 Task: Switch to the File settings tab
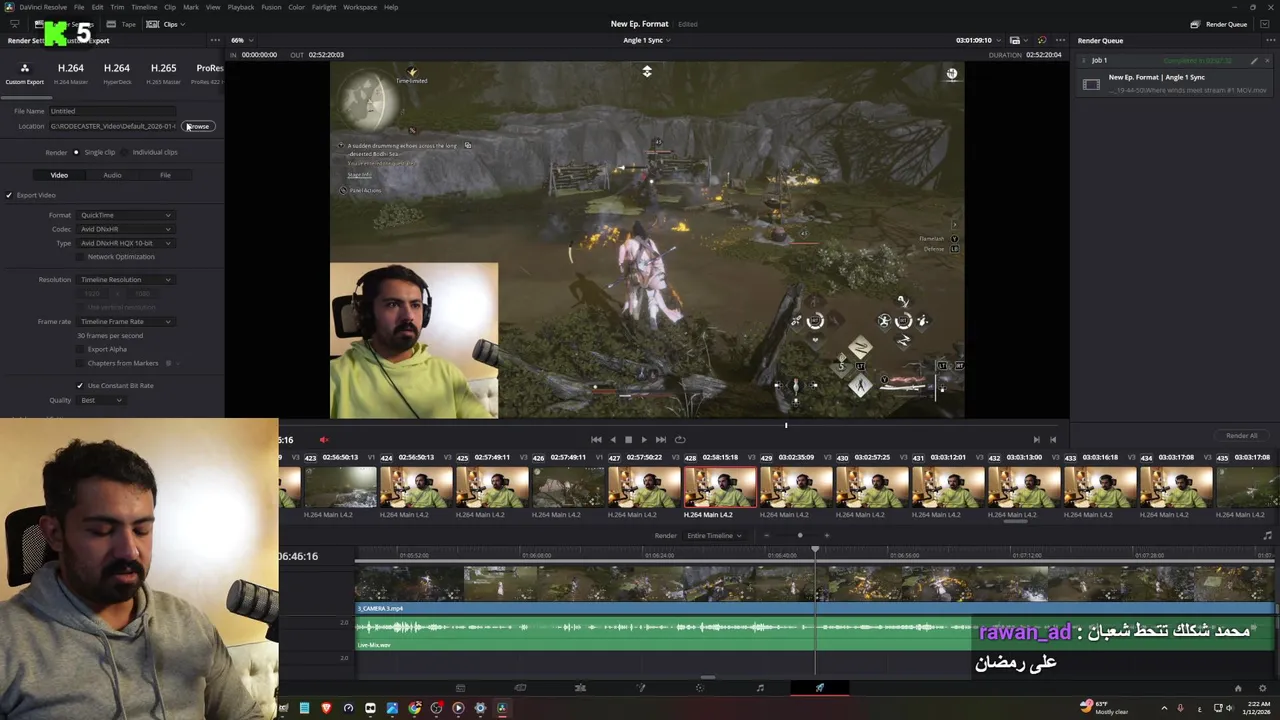coord(165,175)
